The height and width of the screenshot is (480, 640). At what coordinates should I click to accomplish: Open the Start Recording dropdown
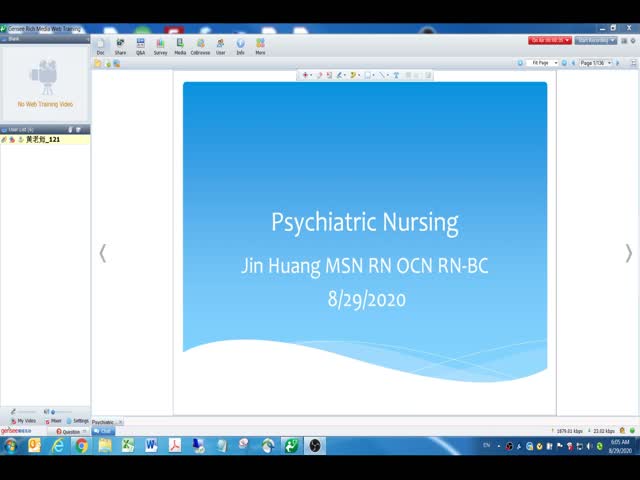tap(596, 40)
